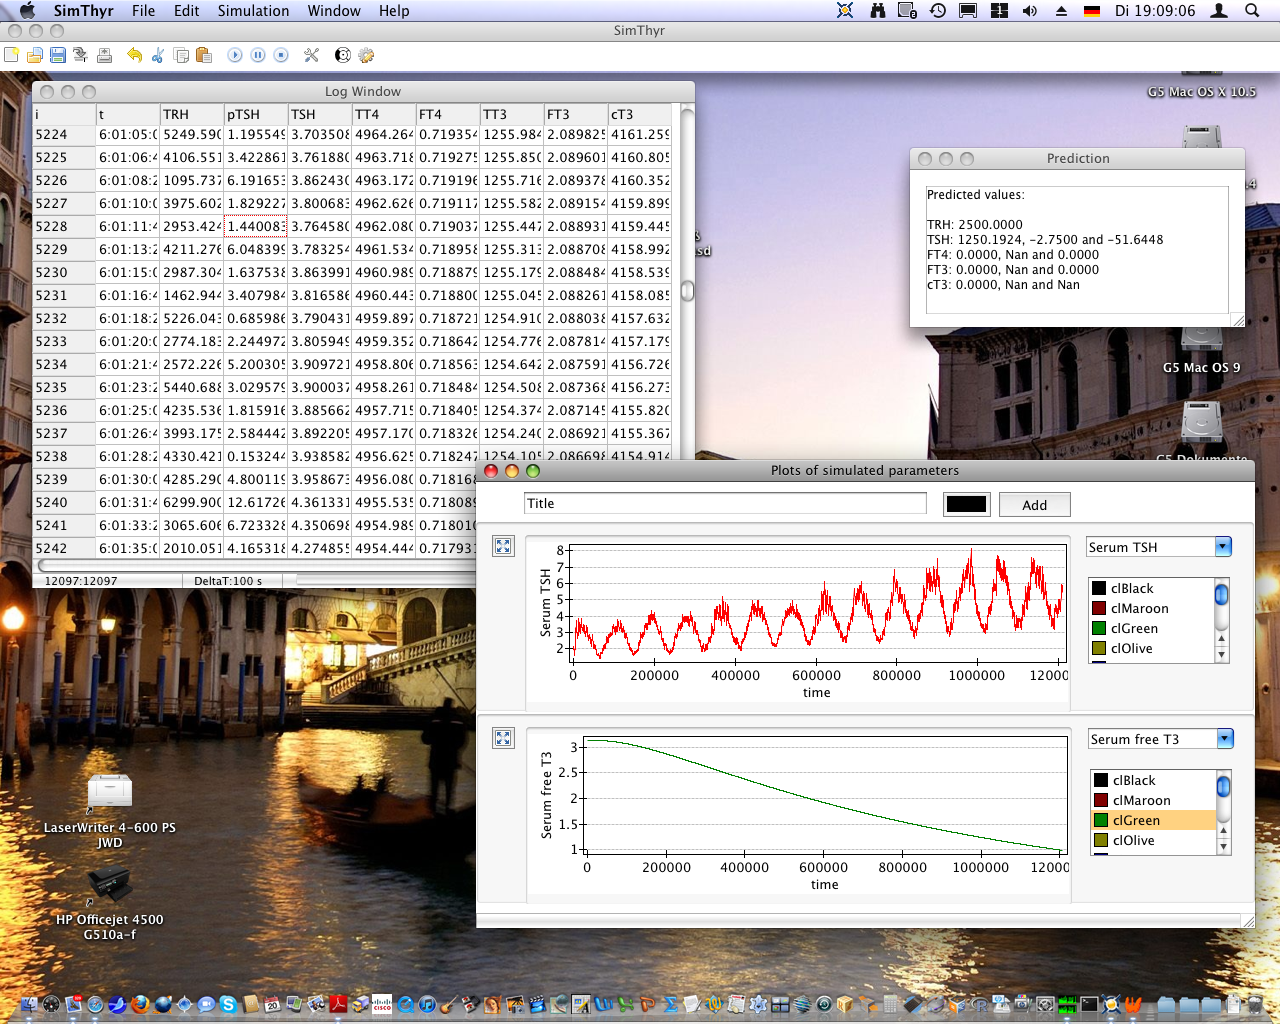Image resolution: width=1280 pixels, height=1024 pixels.
Task: Select clMaroon in Serum TSH color list
Action: tap(1139, 608)
